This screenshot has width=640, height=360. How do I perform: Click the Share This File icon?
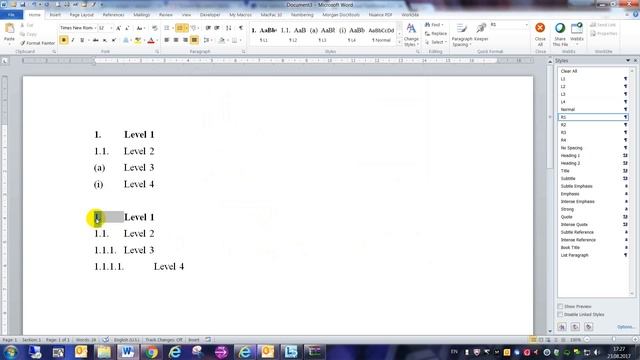pos(560,28)
